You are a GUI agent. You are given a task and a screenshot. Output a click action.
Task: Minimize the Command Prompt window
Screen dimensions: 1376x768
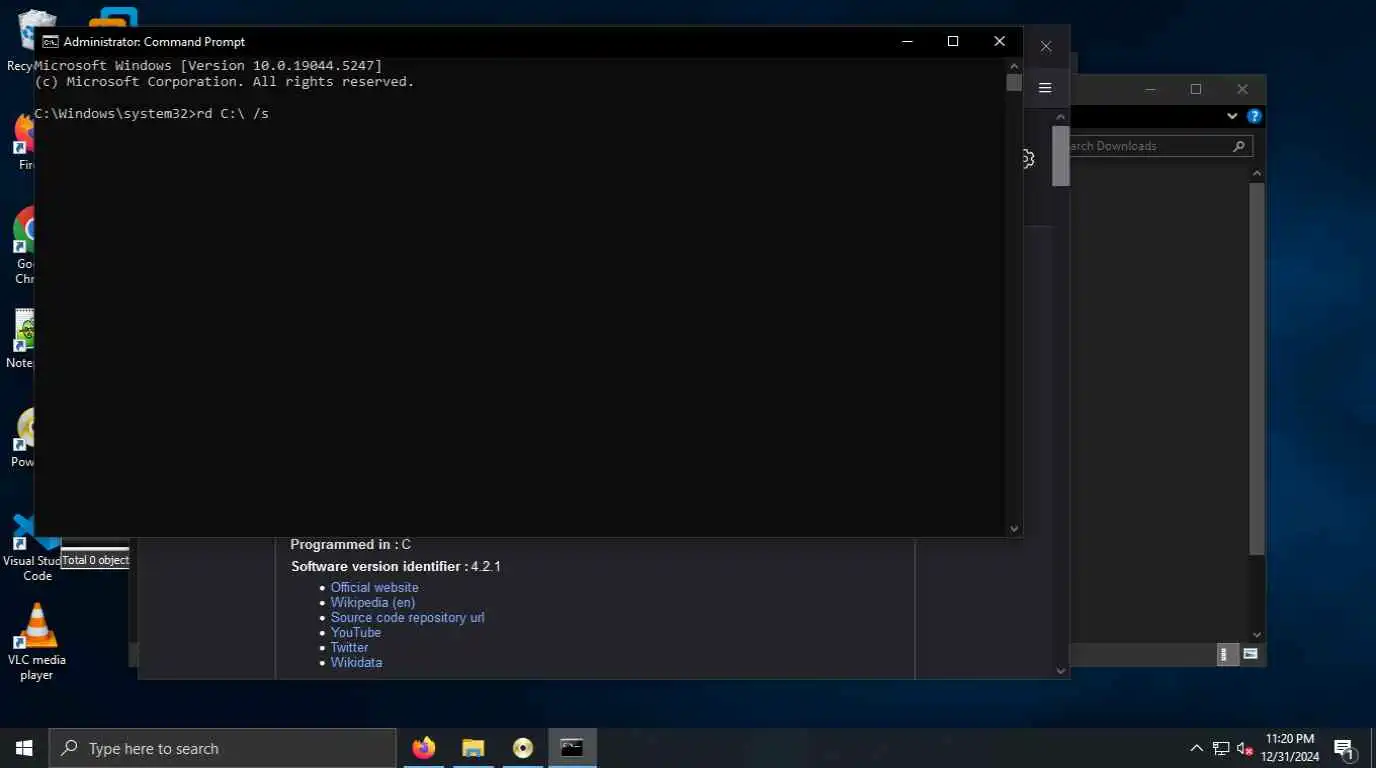(x=907, y=41)
